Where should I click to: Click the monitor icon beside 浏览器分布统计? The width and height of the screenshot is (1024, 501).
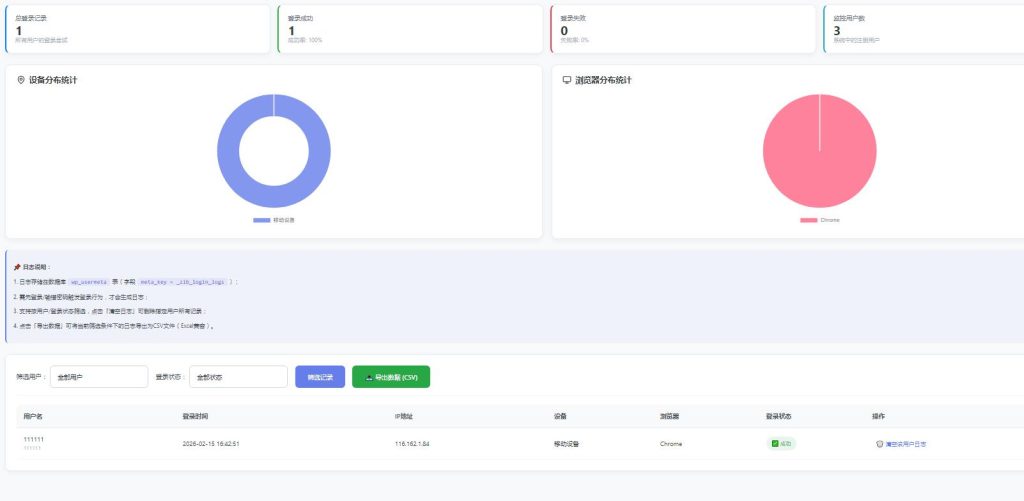567,80
